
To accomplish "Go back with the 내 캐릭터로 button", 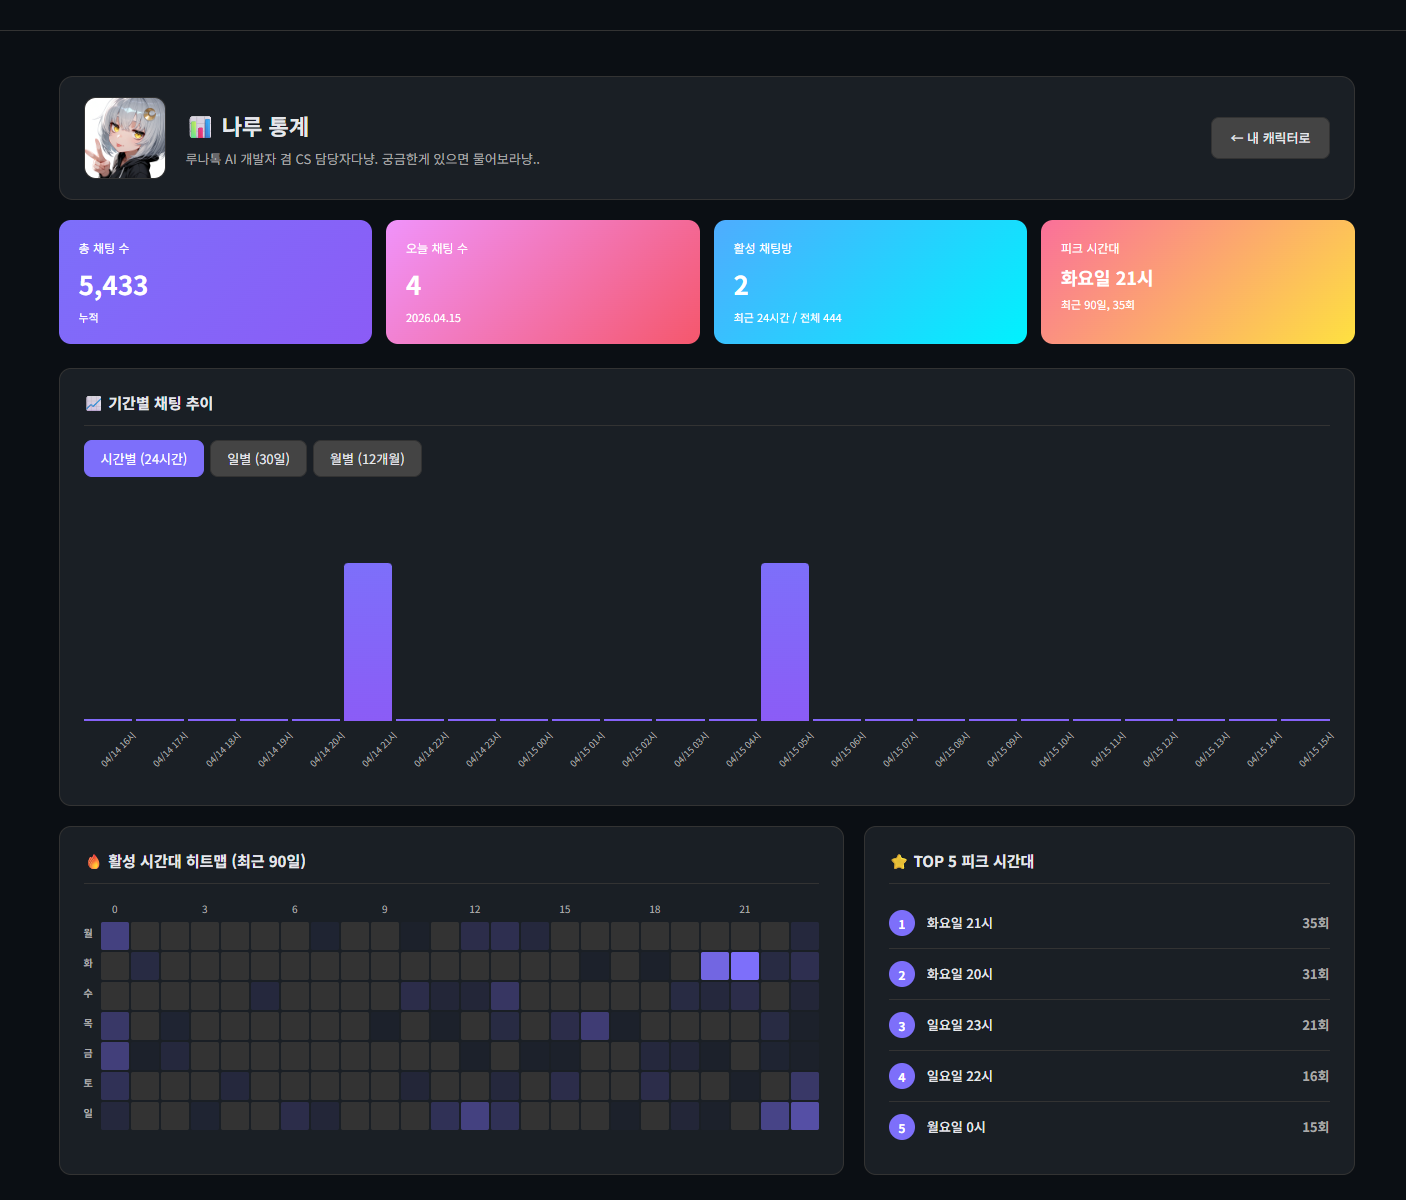I will (x=1270, y=138).
